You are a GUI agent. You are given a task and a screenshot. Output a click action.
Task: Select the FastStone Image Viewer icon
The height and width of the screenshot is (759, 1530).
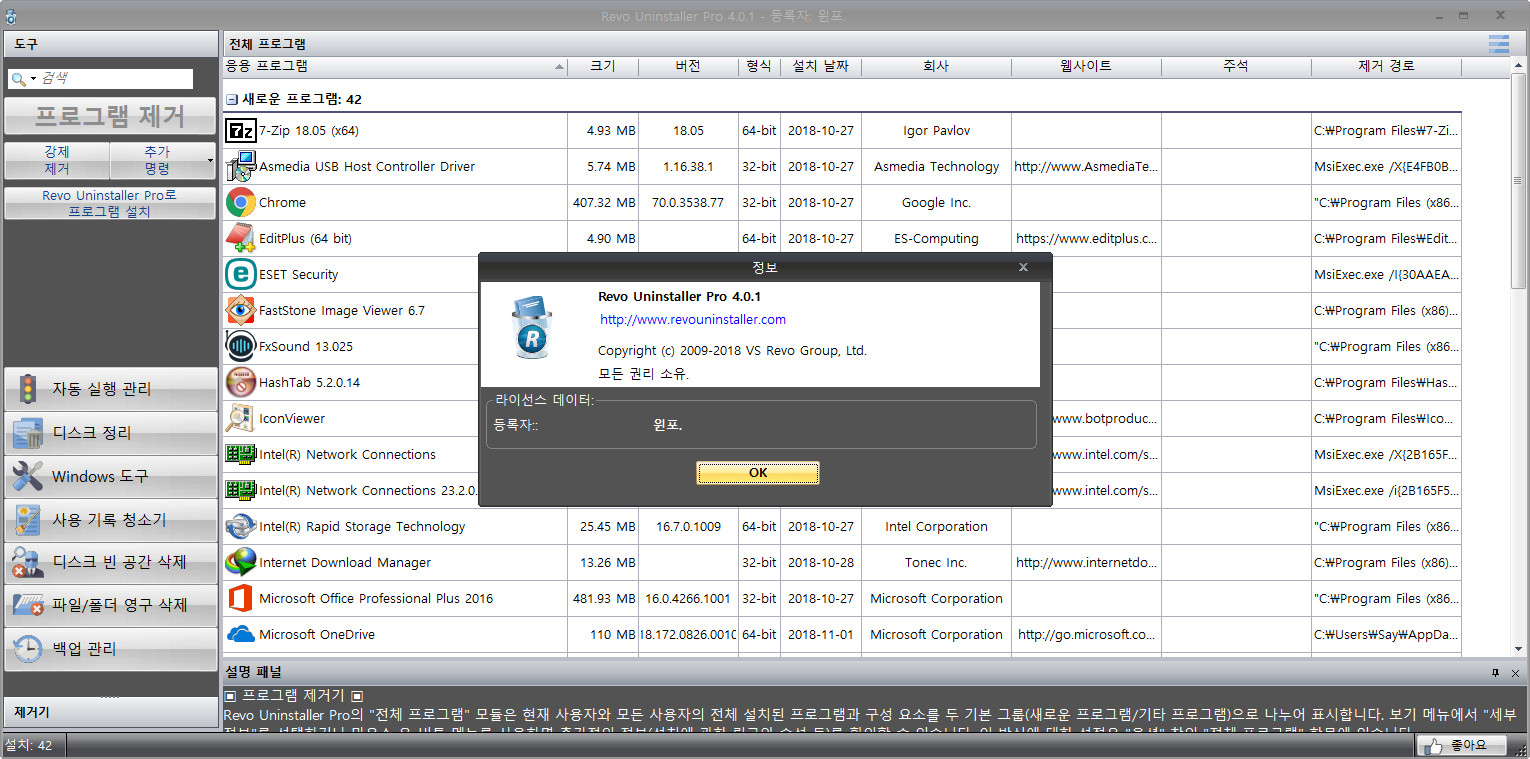[x=240, y=310]
